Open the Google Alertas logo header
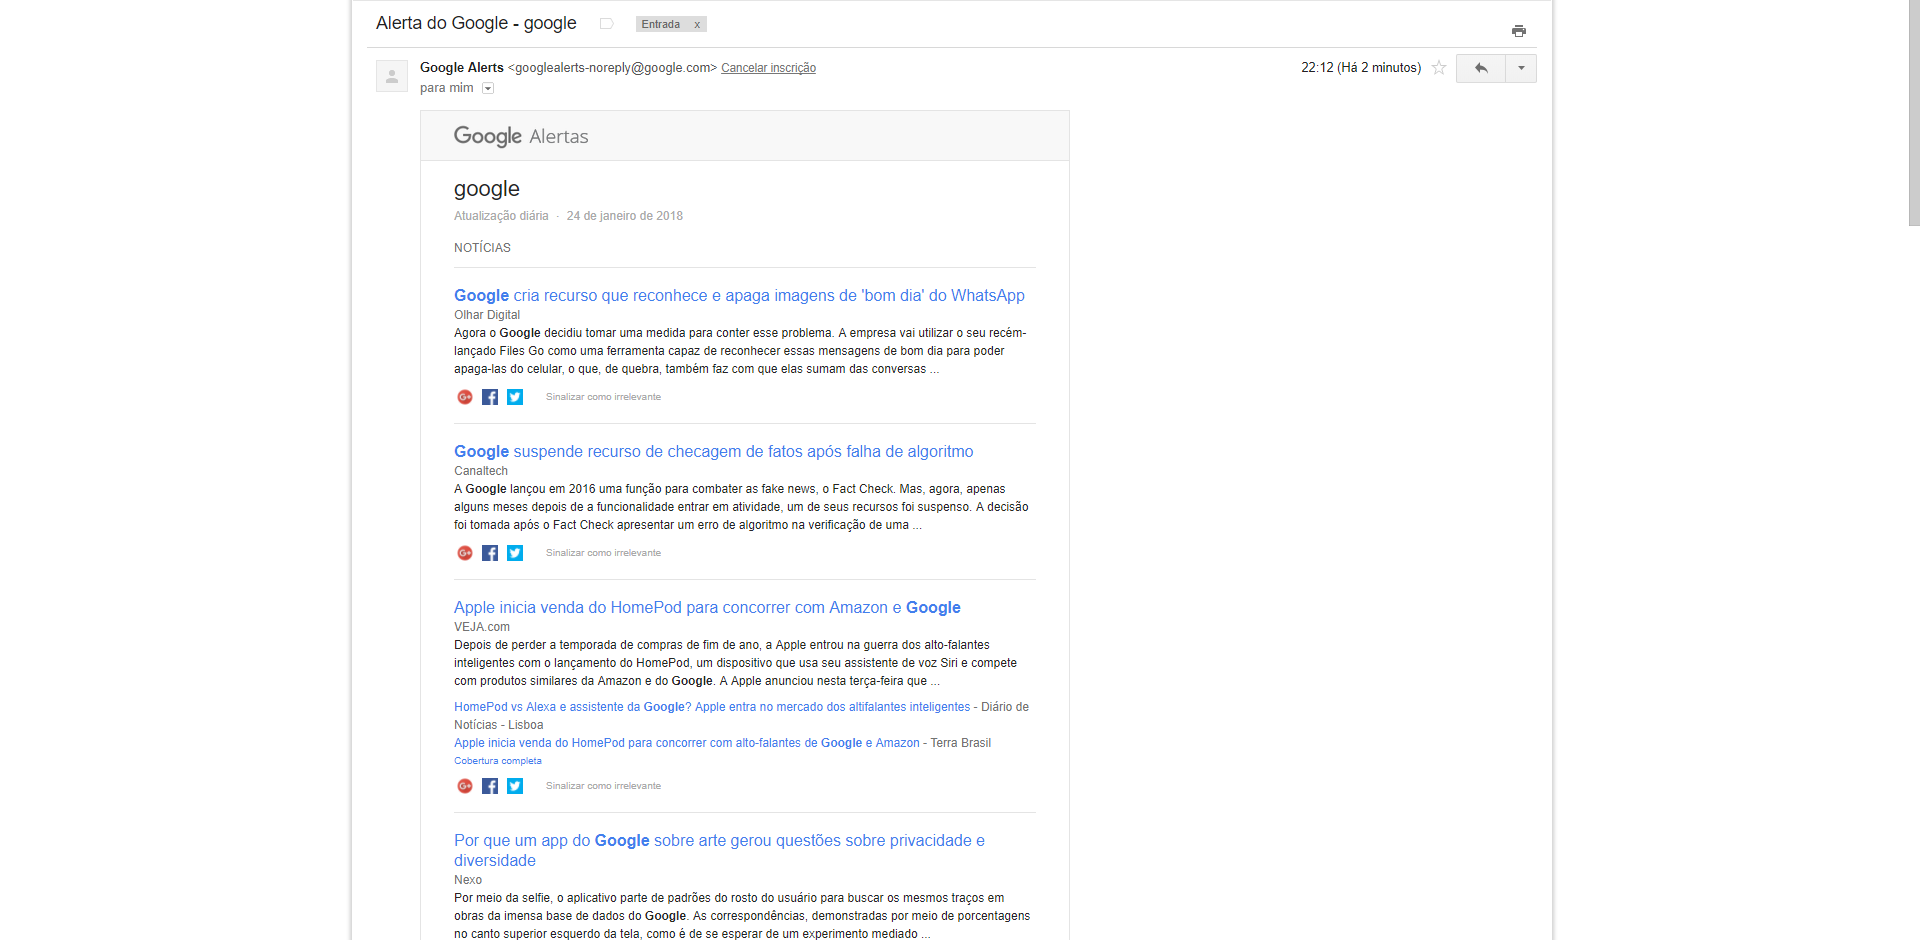Screen dimensions: 1920x940 pos(521,136)
